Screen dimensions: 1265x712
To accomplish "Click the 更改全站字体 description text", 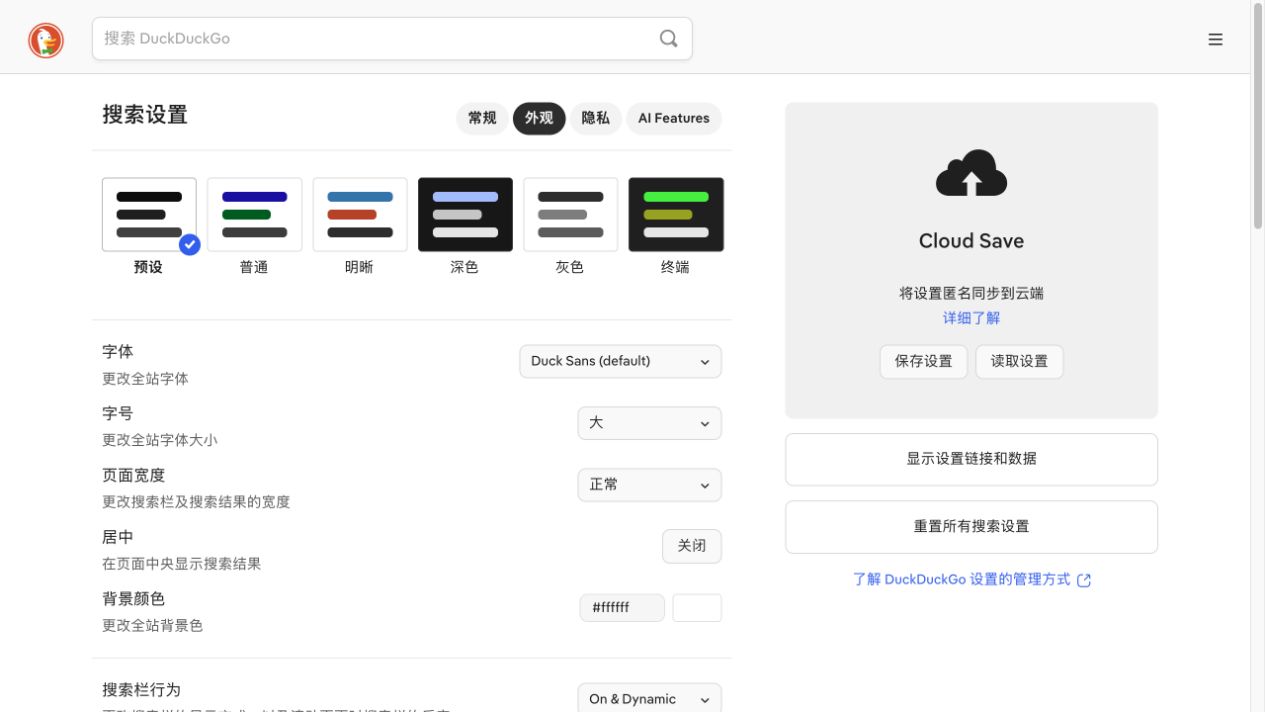I will (x=145, y=379).
